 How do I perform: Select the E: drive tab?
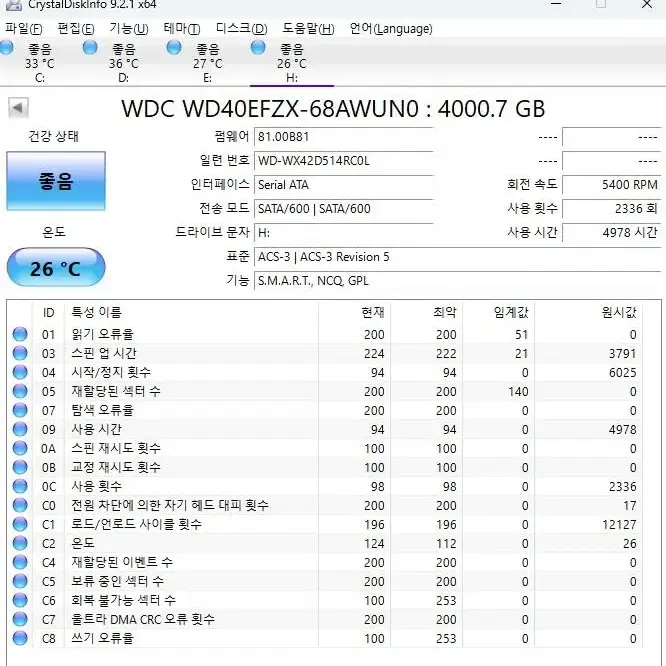[x=207, y=63]
